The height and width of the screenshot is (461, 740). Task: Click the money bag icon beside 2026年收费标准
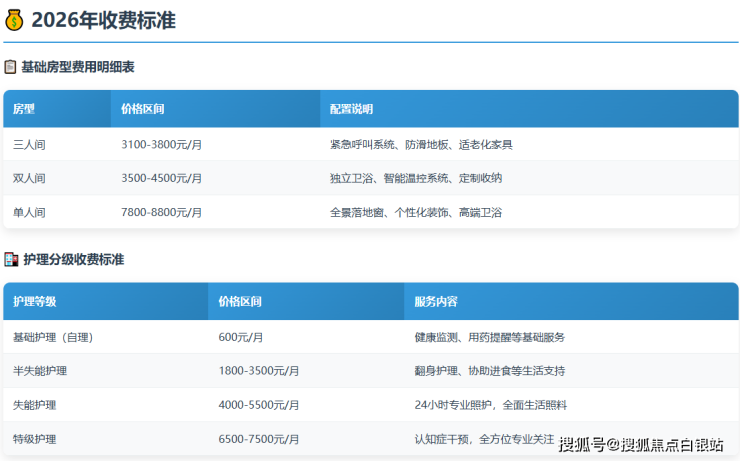[14, 20]
